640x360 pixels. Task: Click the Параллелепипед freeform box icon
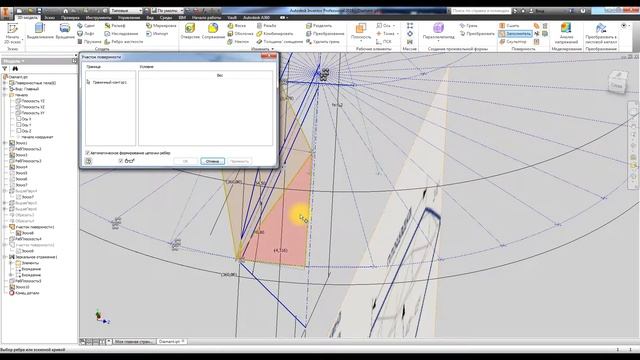point(438,28)
